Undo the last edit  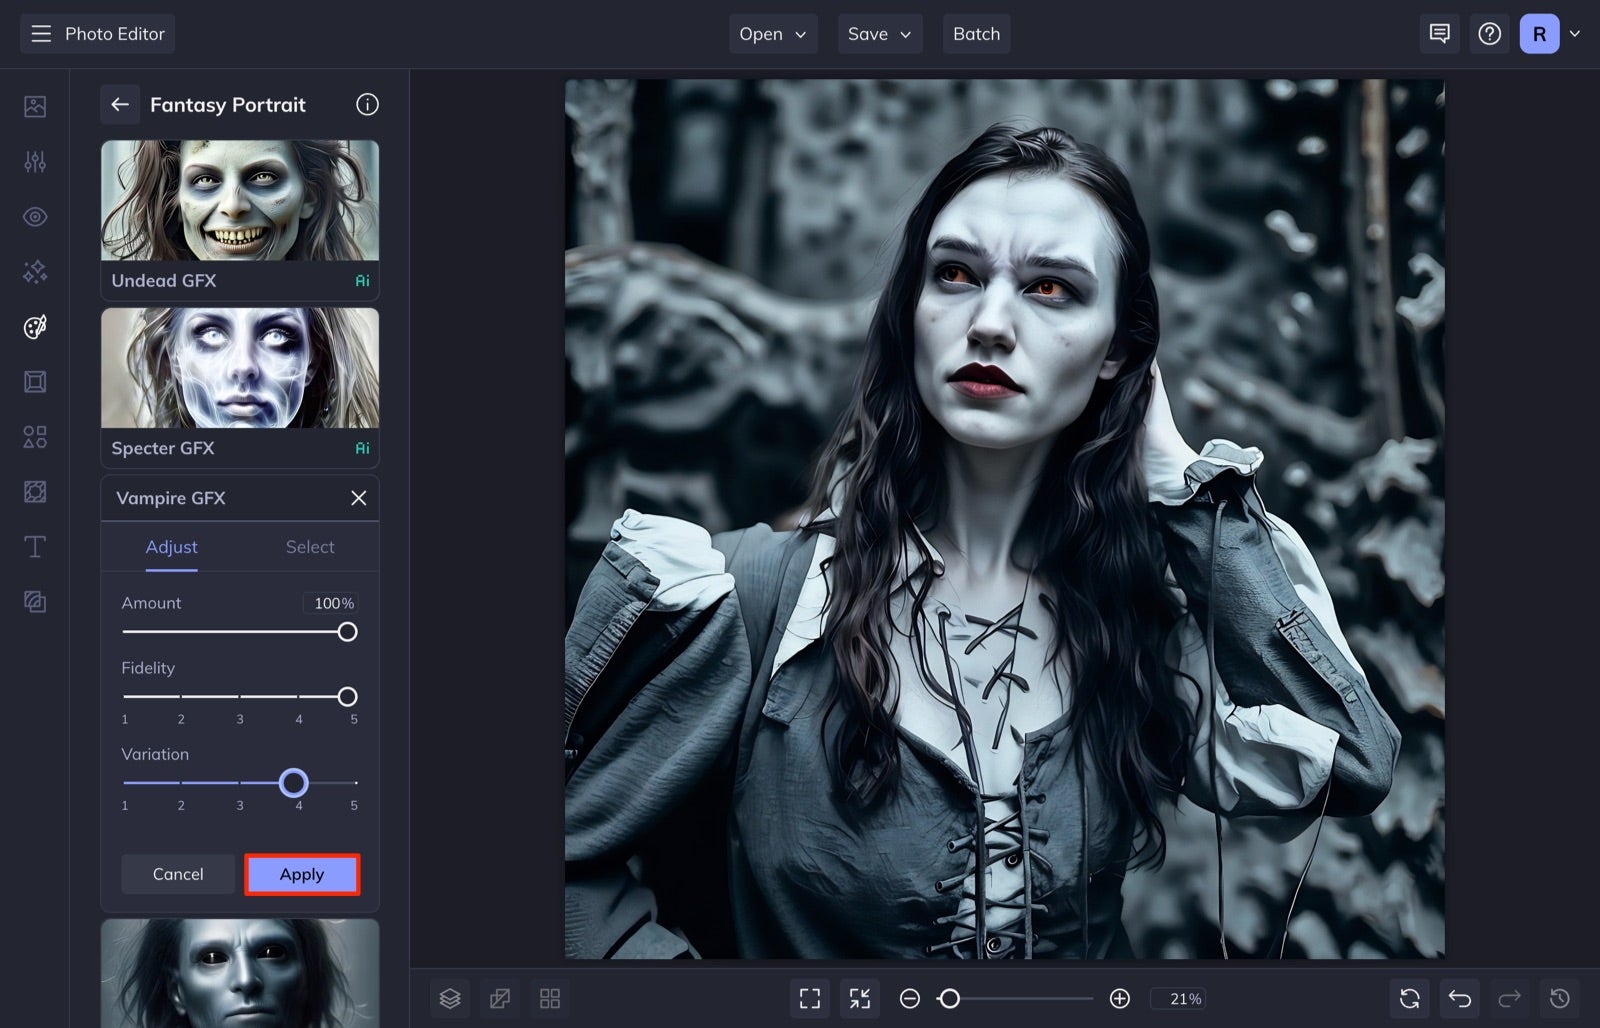pyautogui.click(x=1458, y=997)
